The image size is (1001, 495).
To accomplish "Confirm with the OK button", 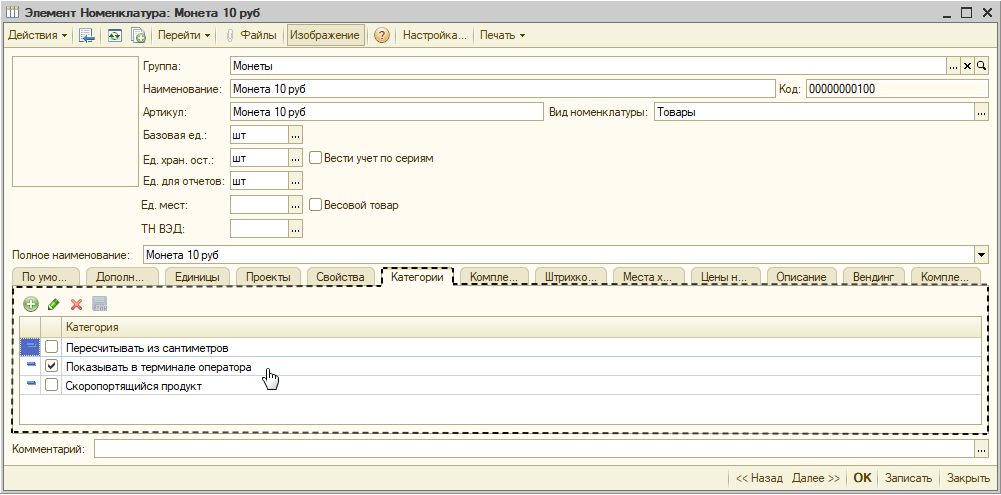I will coord(862,478).
